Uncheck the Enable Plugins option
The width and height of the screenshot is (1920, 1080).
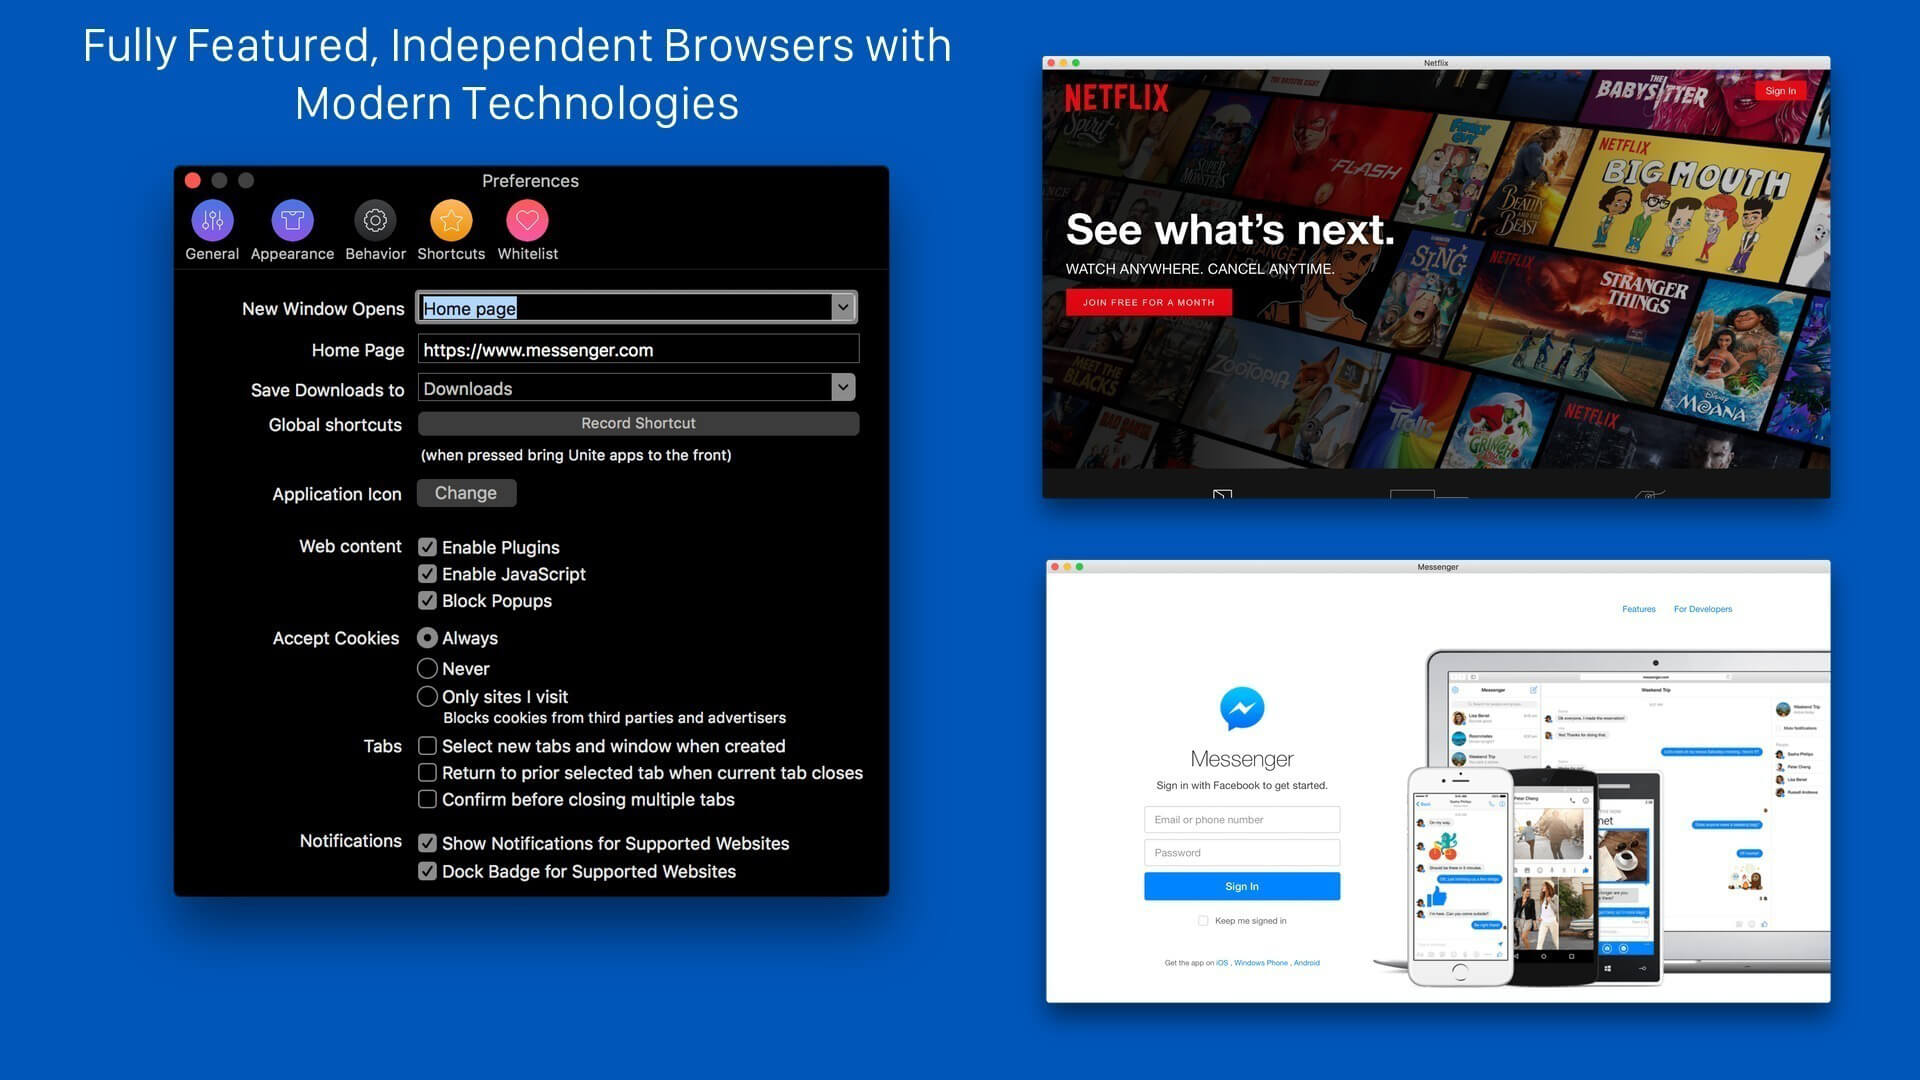pos(428,547)
